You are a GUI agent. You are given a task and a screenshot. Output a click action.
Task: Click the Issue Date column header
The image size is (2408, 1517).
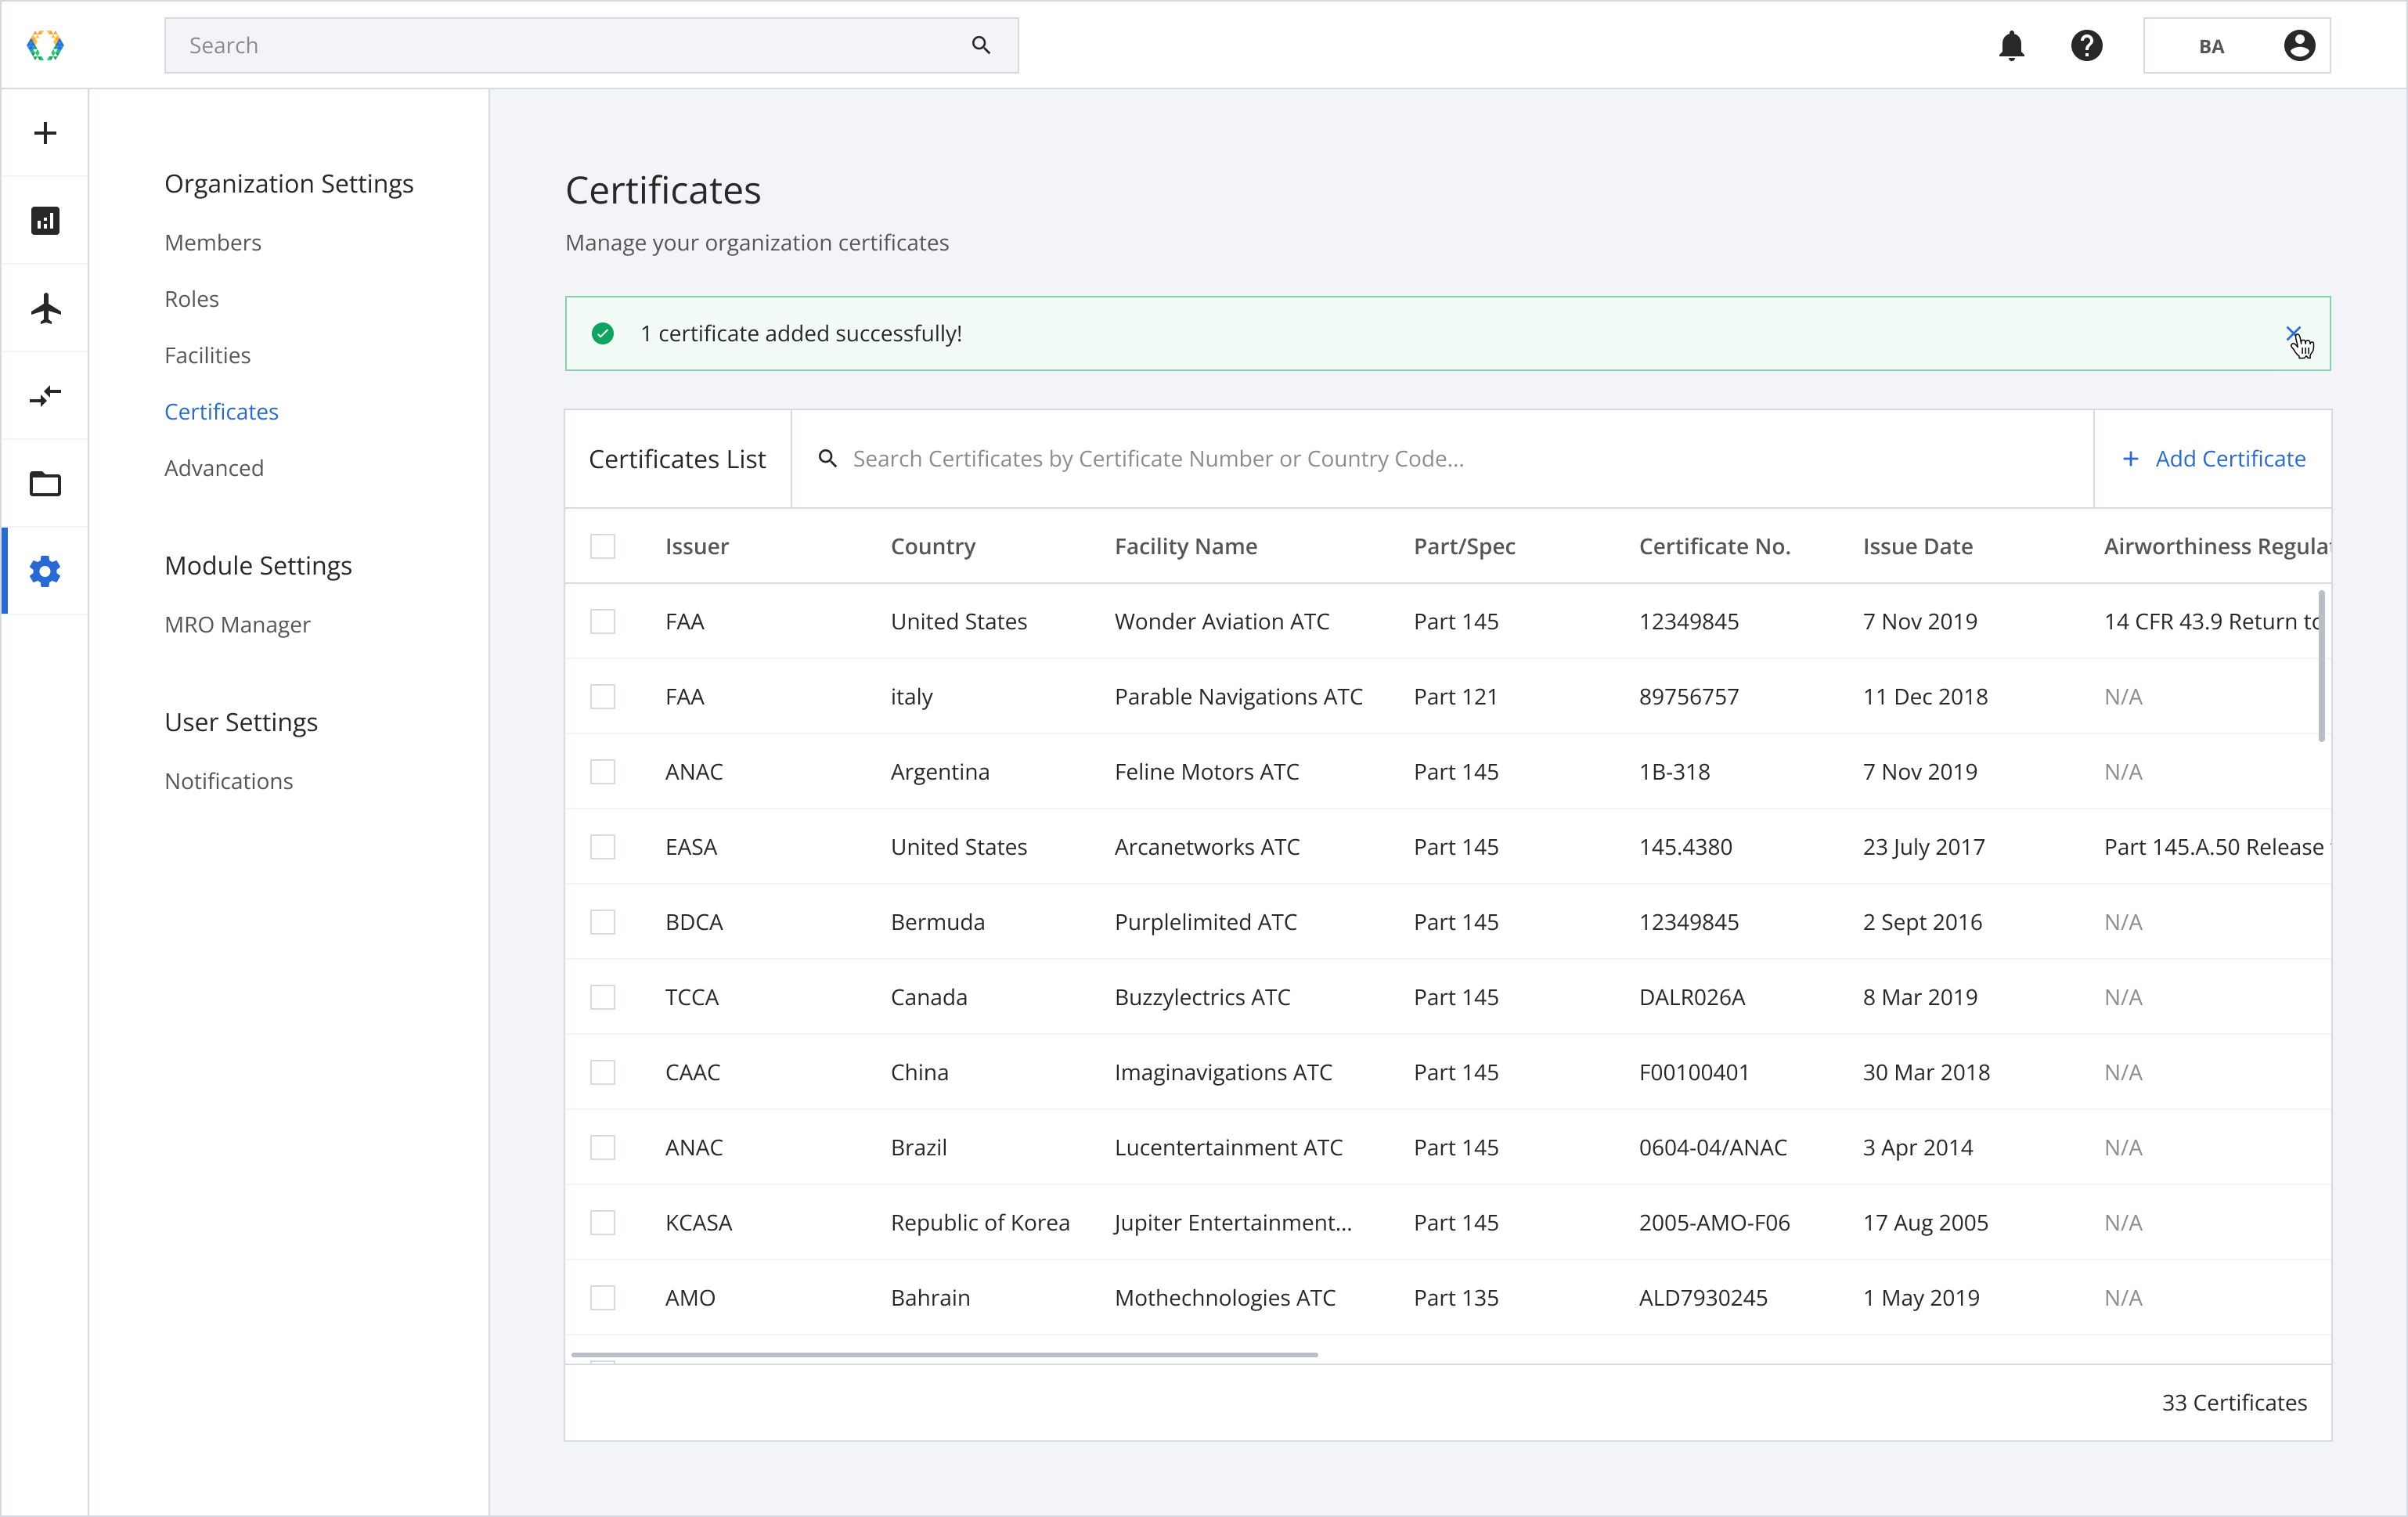point(1918,546)
